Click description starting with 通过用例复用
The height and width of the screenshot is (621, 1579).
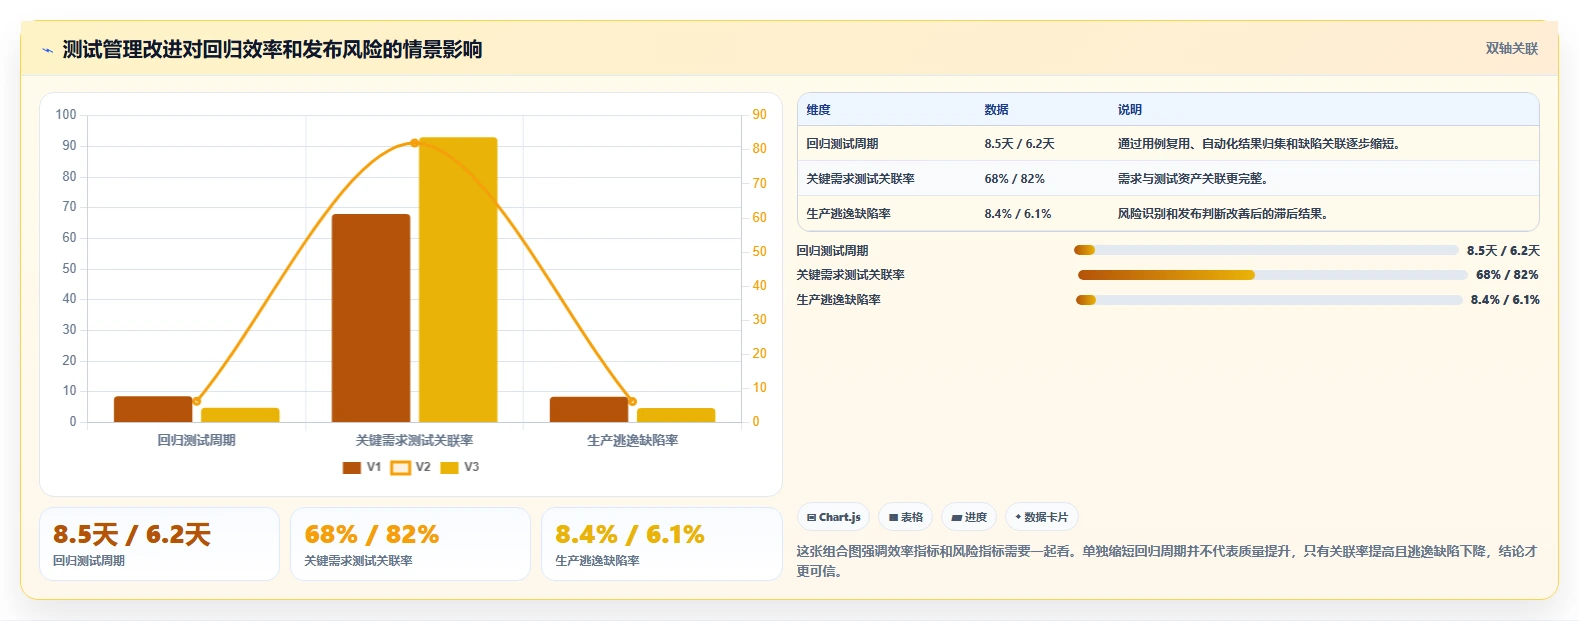1258,144
